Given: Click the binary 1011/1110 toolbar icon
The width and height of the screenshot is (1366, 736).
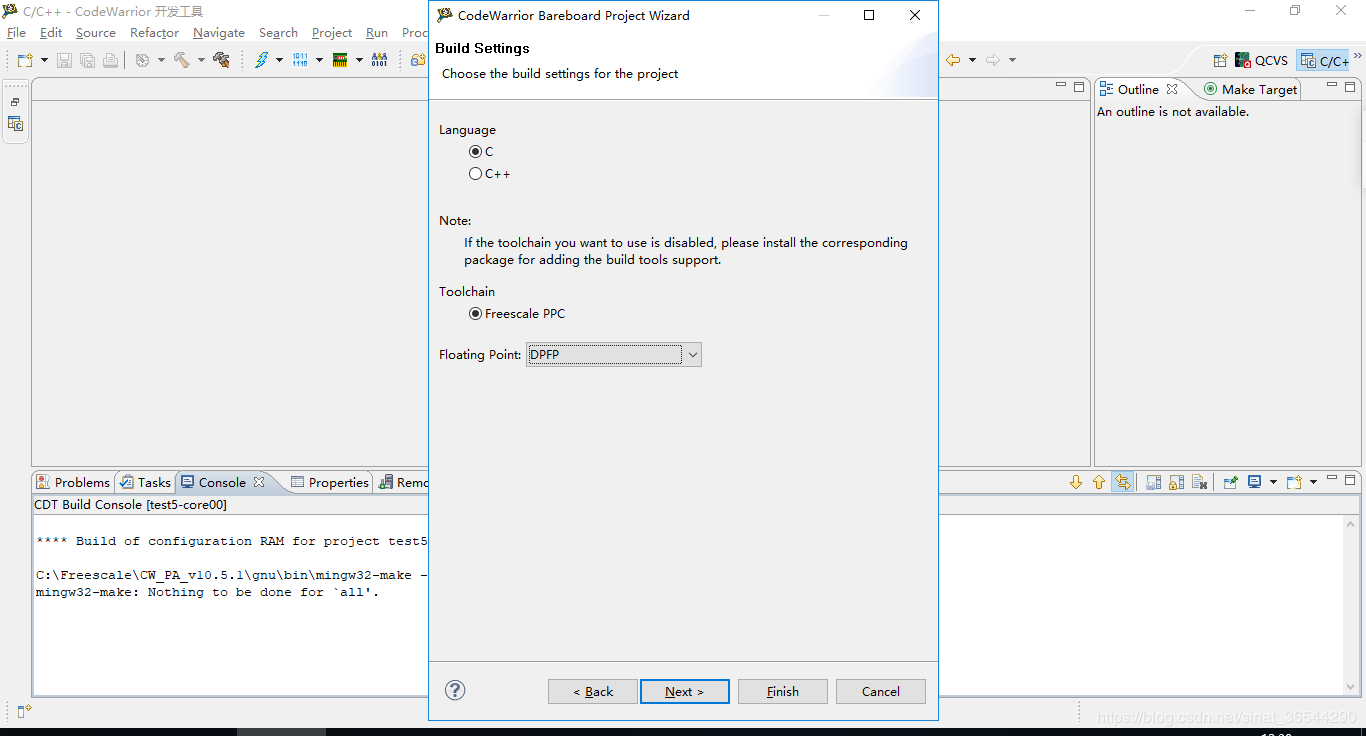Looking at the screenshot, I should (x=300, y=60).
